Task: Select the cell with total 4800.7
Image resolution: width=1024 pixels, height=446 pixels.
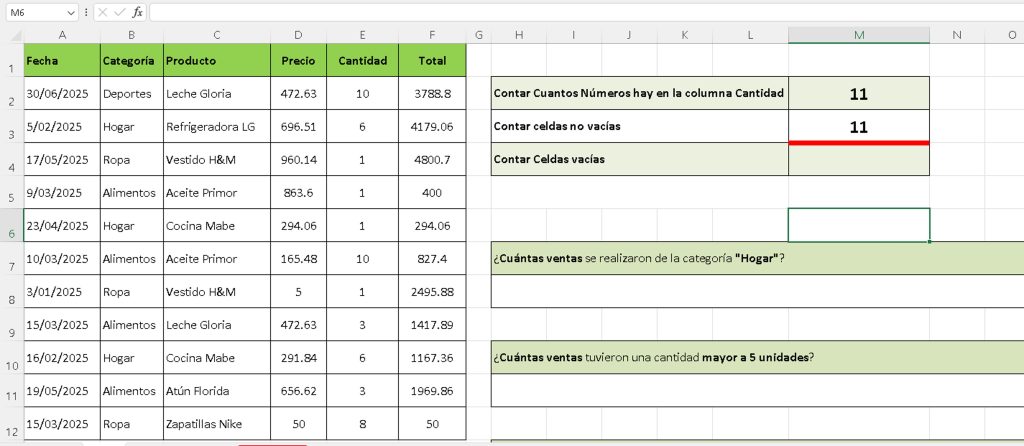Action: 432,160
